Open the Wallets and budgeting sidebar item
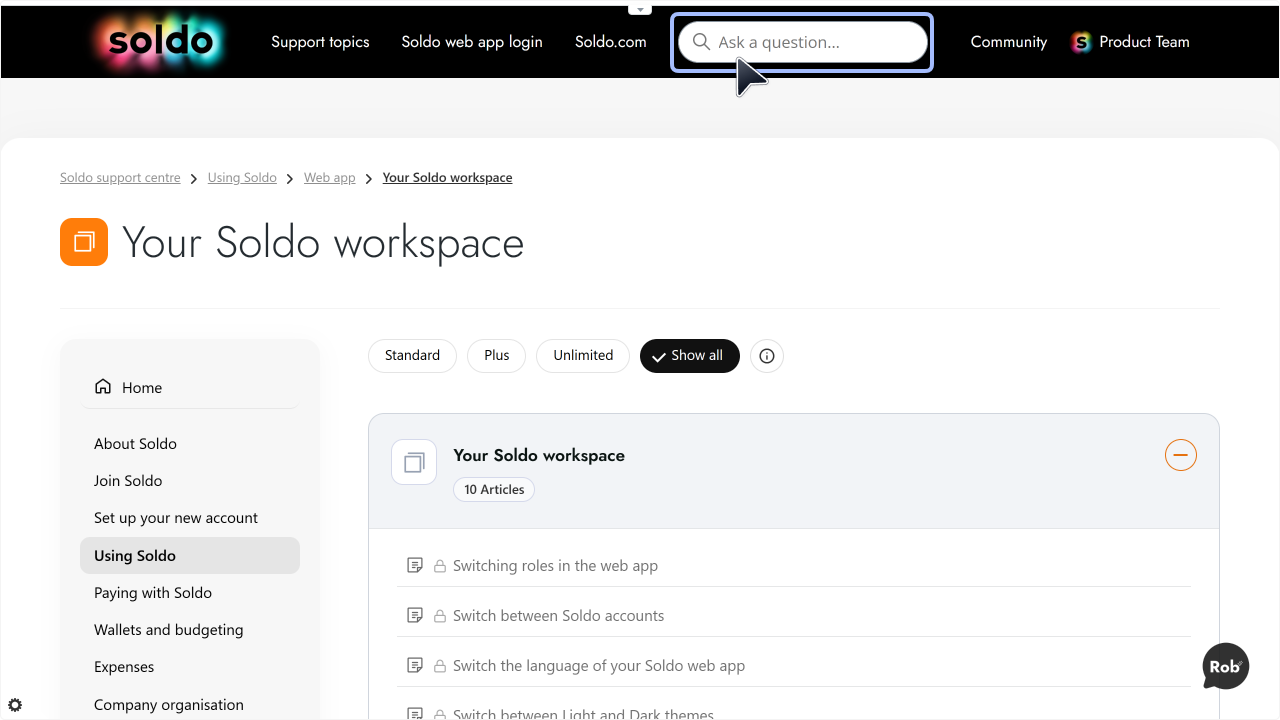 coord(169,630)
